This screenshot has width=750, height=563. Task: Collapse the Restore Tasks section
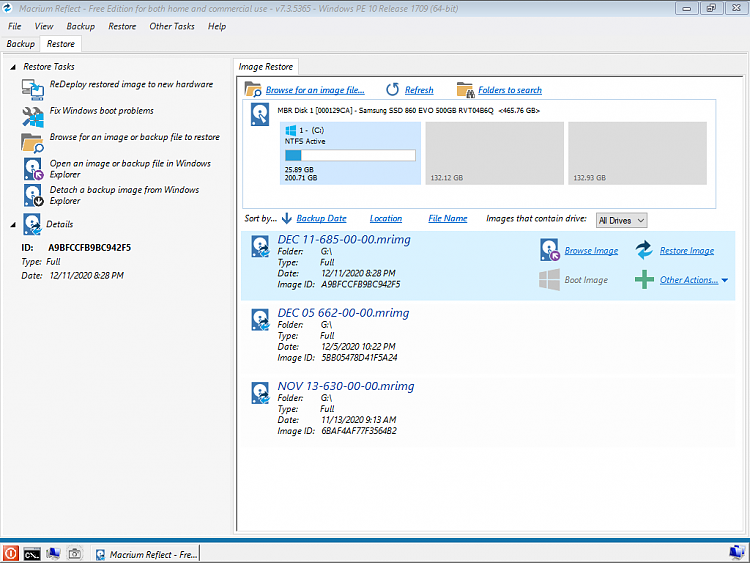tap(13, 67)
